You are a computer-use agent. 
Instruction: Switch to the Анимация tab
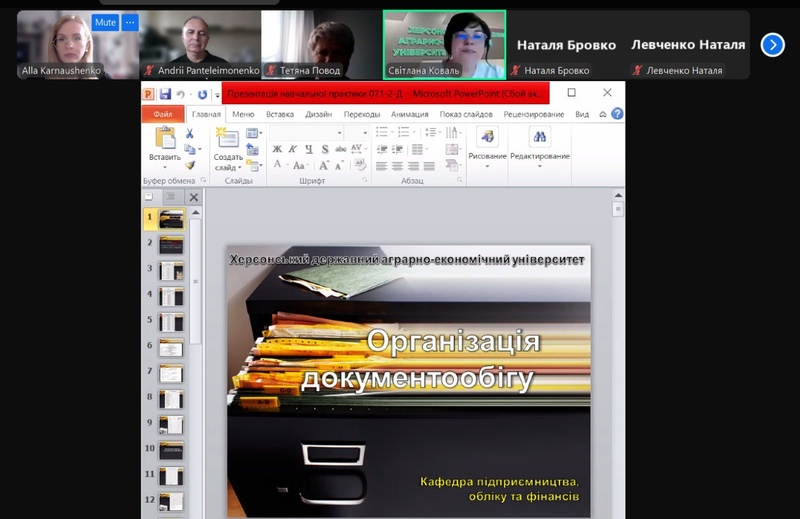[409, 114]
